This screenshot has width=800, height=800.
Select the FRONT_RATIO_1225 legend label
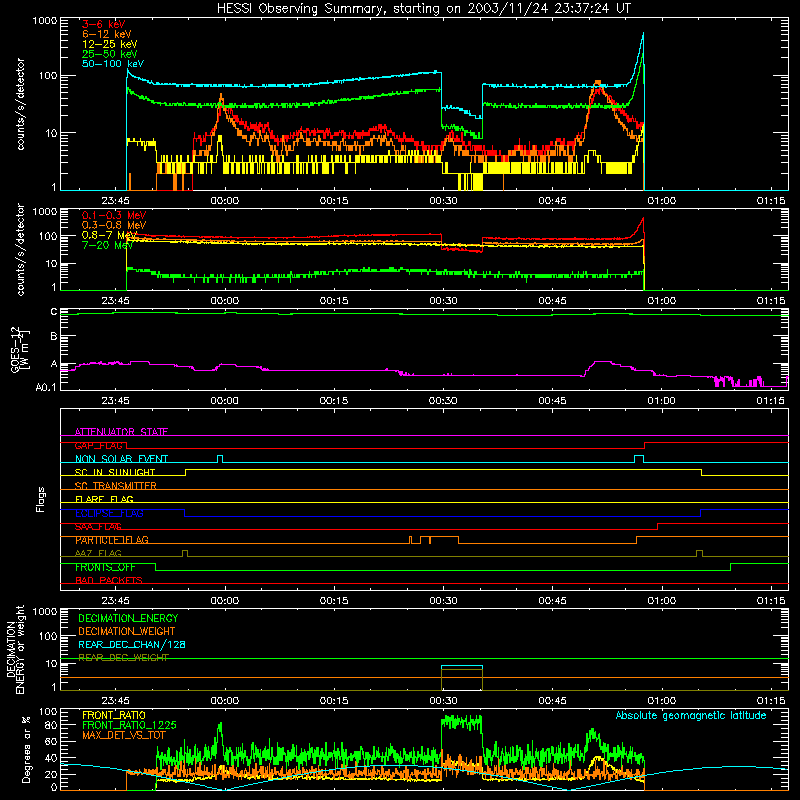coord(129,725)
